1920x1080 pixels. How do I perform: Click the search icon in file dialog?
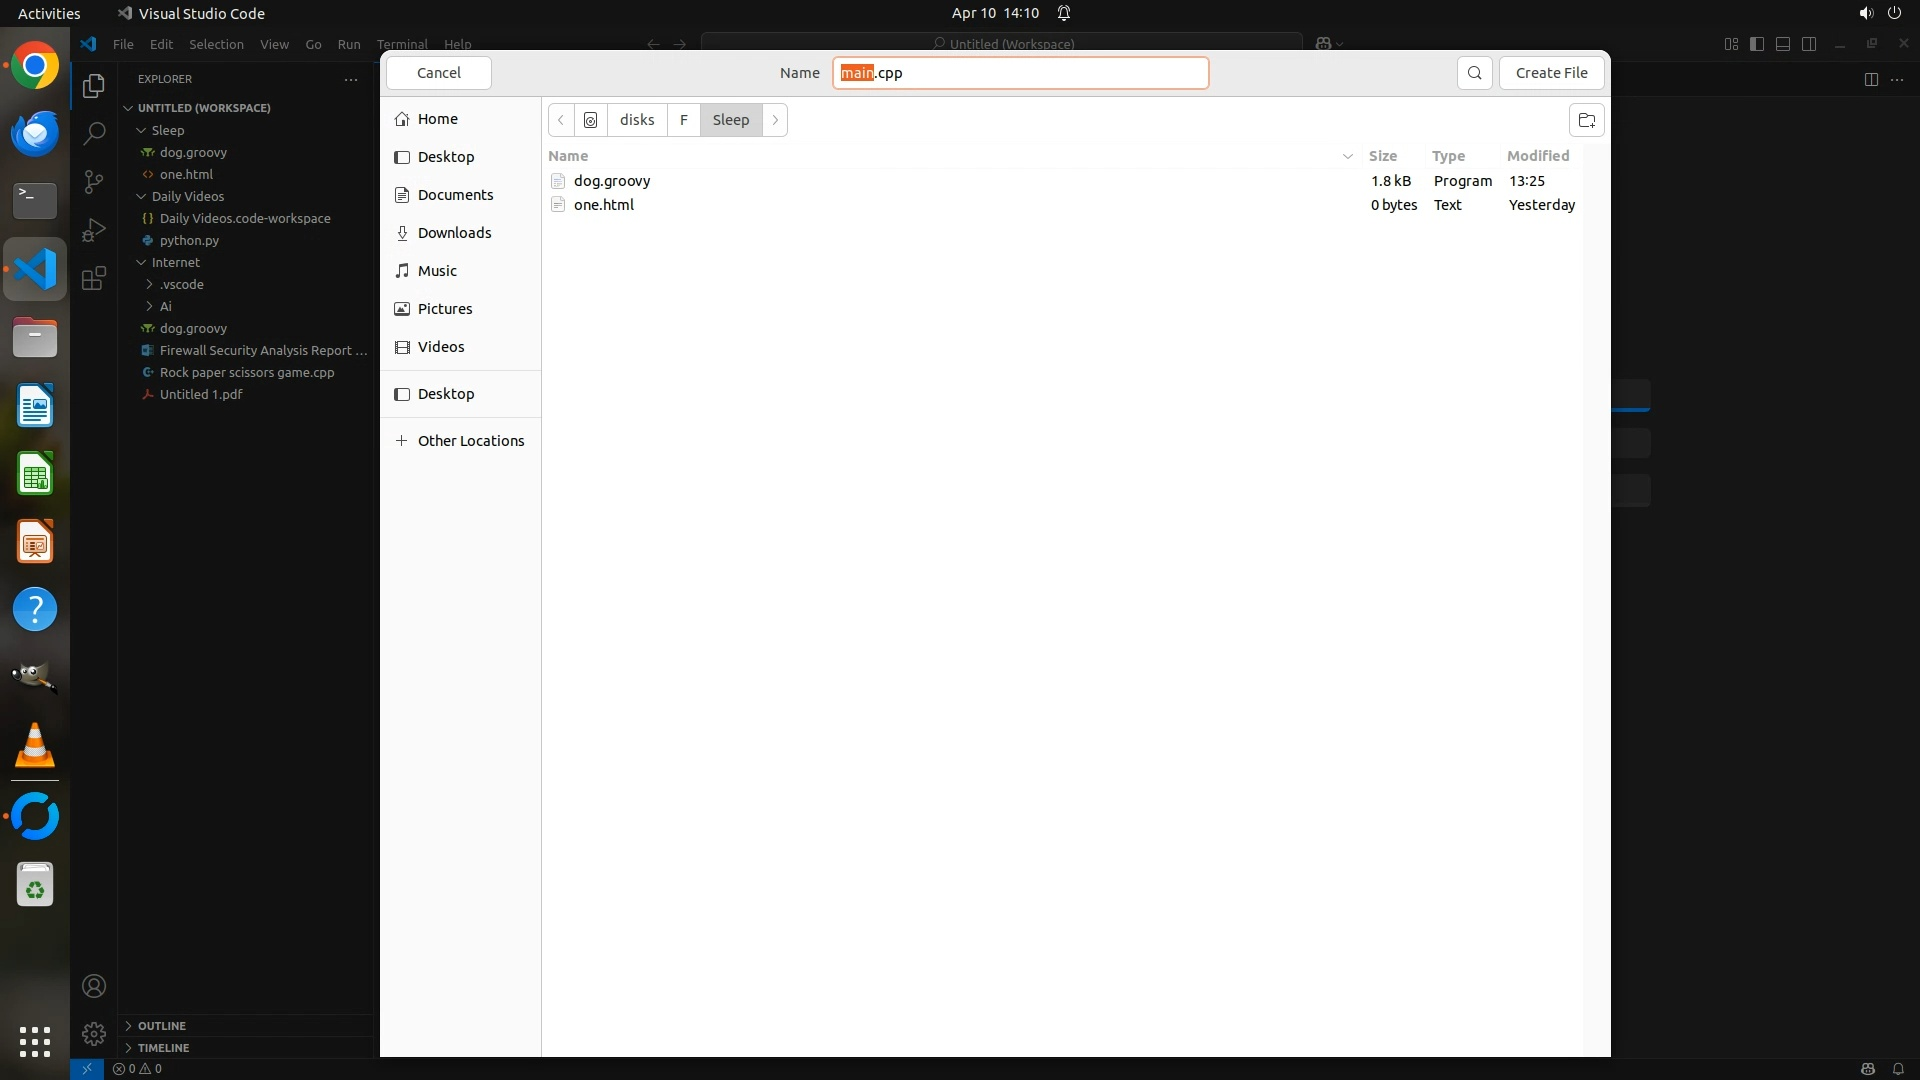[1474, 73]
